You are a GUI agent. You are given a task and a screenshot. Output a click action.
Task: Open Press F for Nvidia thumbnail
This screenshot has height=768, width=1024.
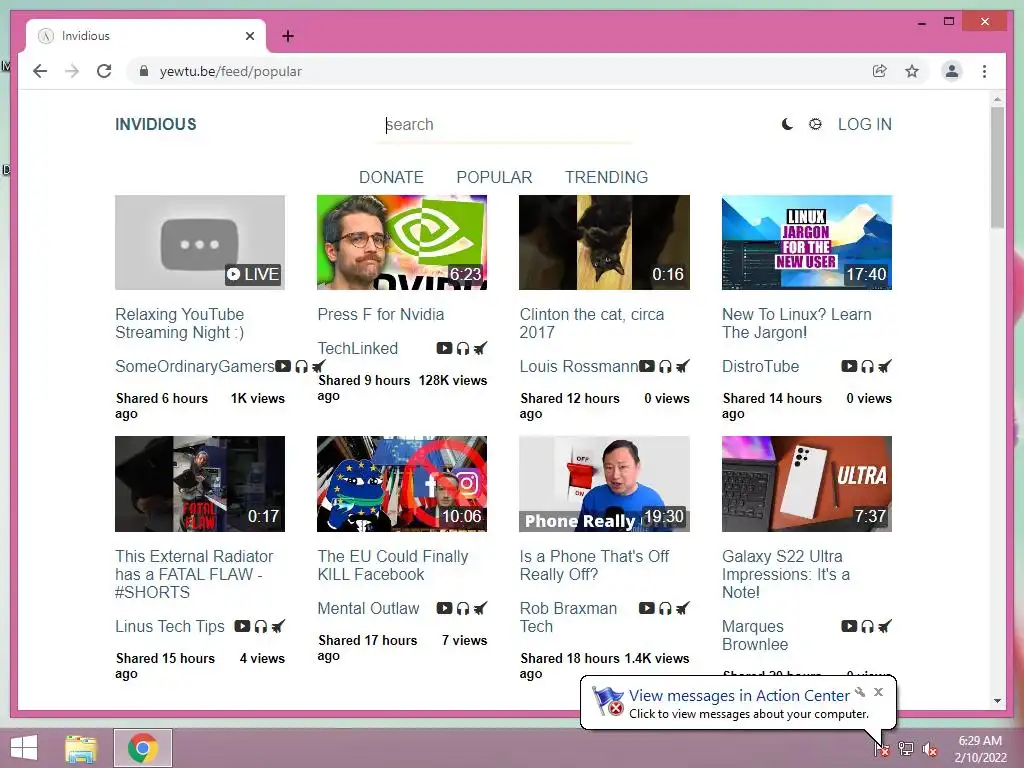402,242
